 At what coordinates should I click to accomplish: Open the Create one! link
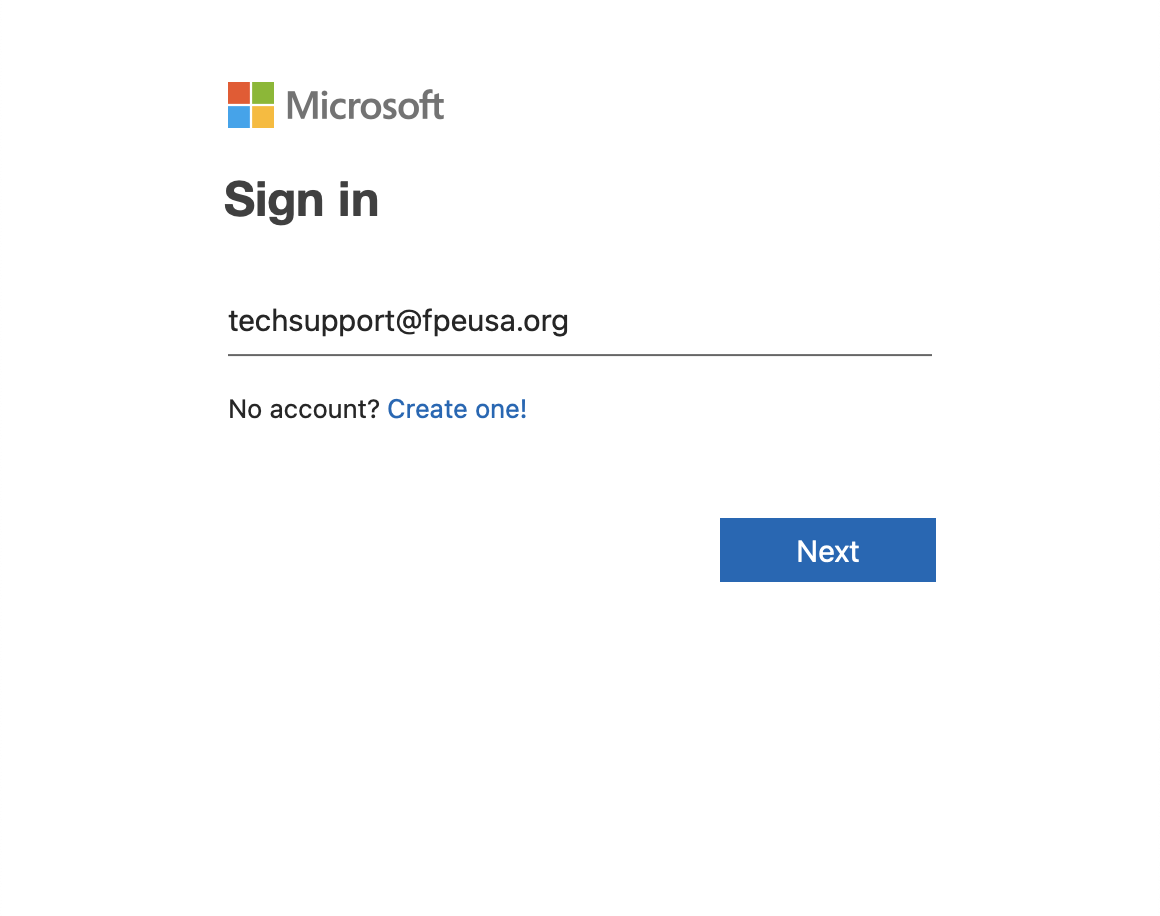point(457,408)
